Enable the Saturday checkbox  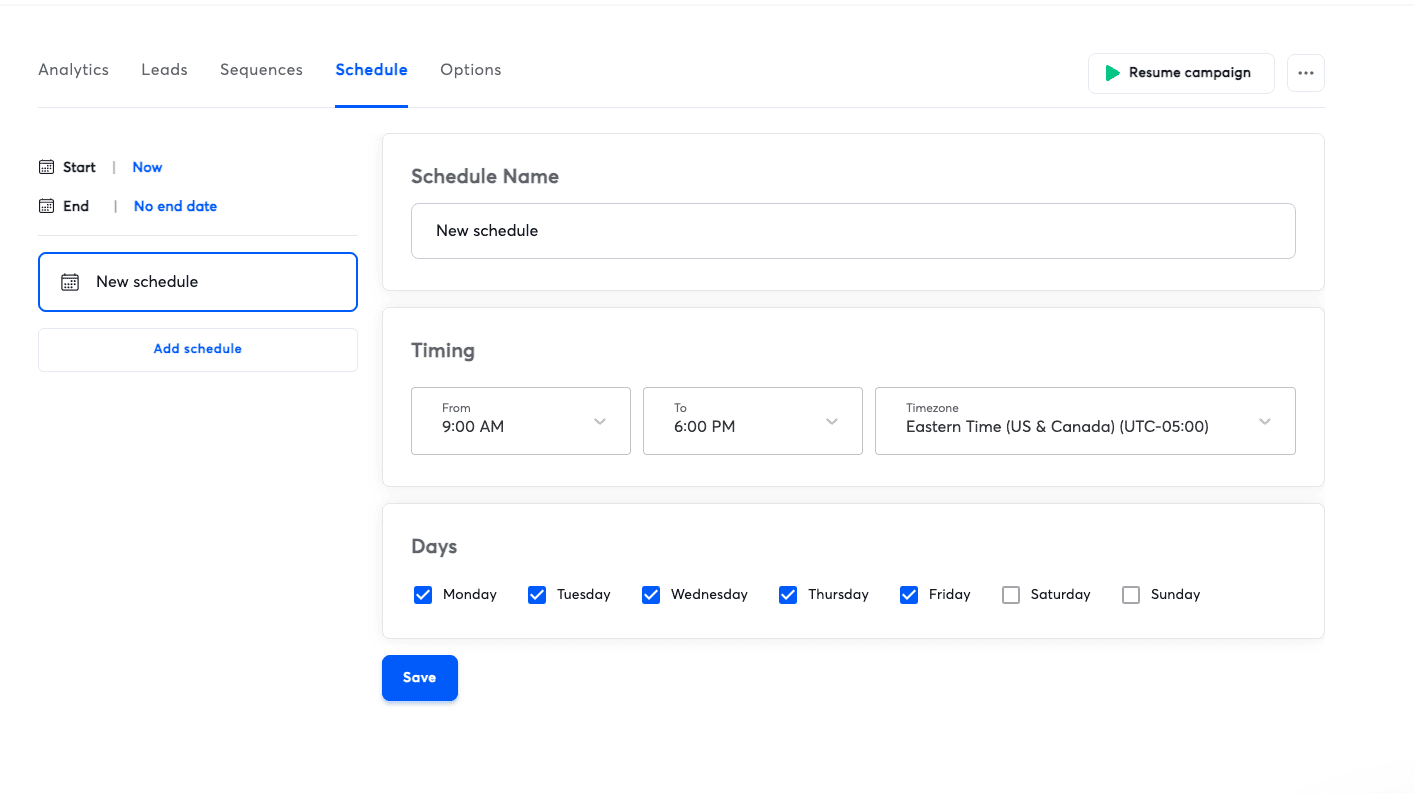[1011, 595]
